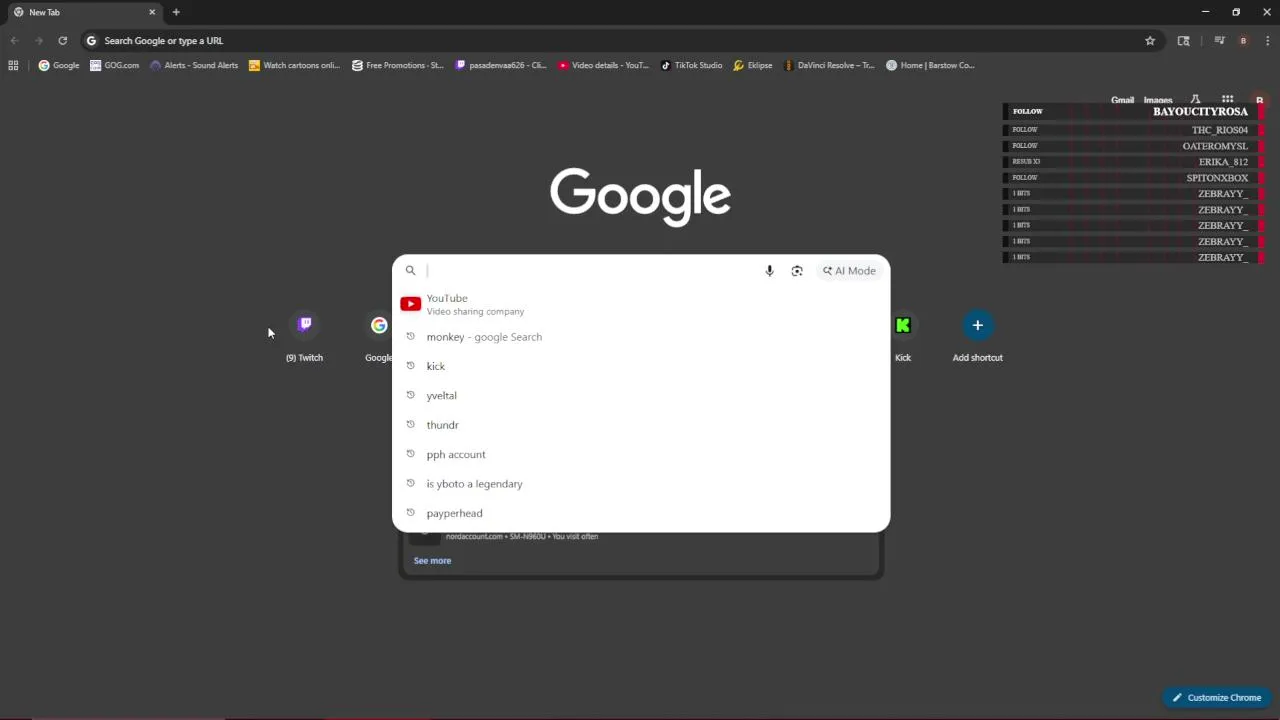Search by image with the Lens icon

pos(797,271)
